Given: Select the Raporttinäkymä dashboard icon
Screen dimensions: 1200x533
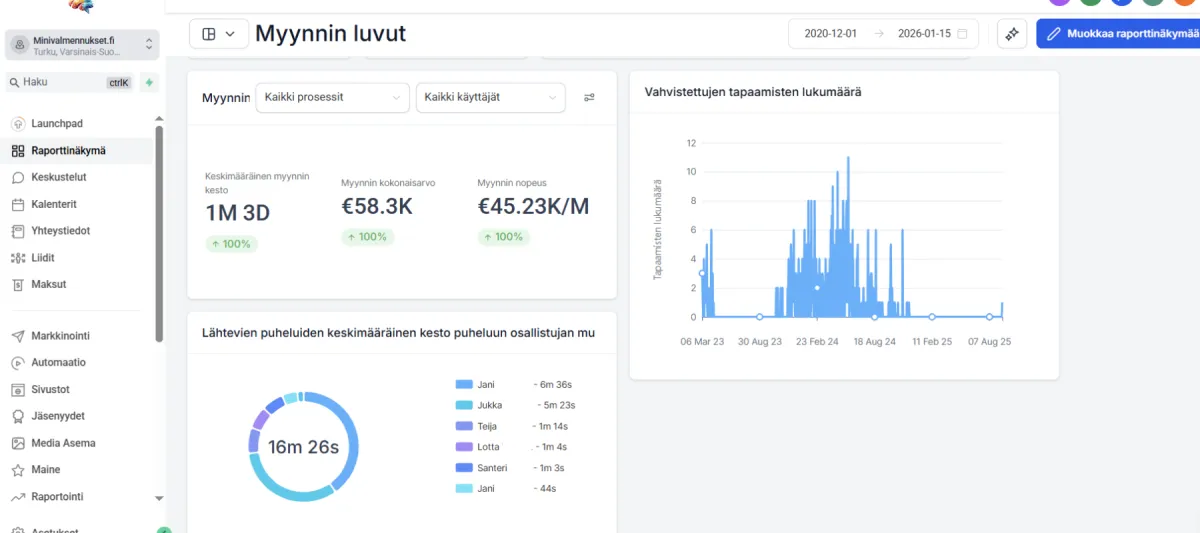Looking at the screenshot, I should point(18,151).
